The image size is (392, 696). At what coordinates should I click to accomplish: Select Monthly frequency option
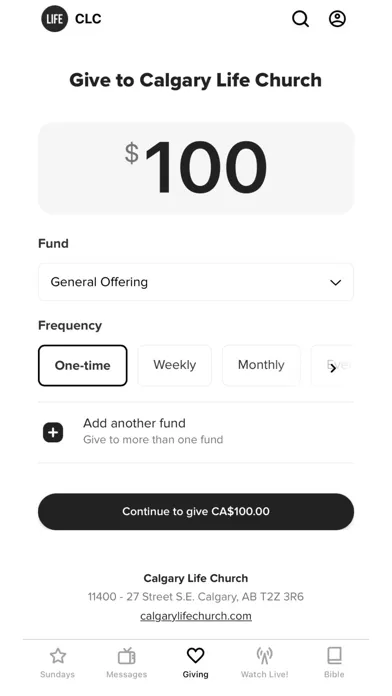(261, 365)
